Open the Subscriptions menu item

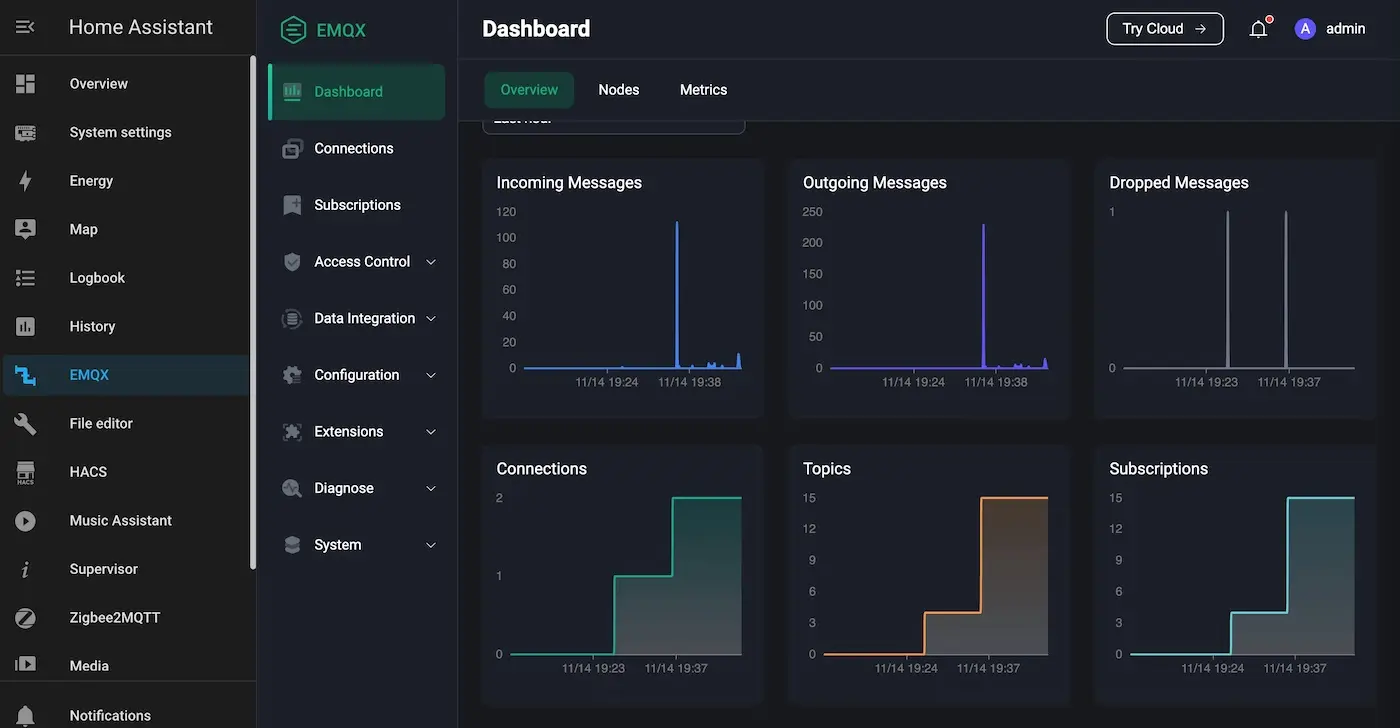click(357, 205)
